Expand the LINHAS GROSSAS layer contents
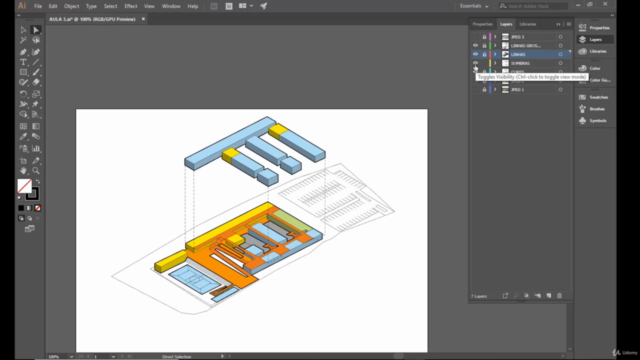The width and height of the screenshot is (640, 360). (495, 46)
